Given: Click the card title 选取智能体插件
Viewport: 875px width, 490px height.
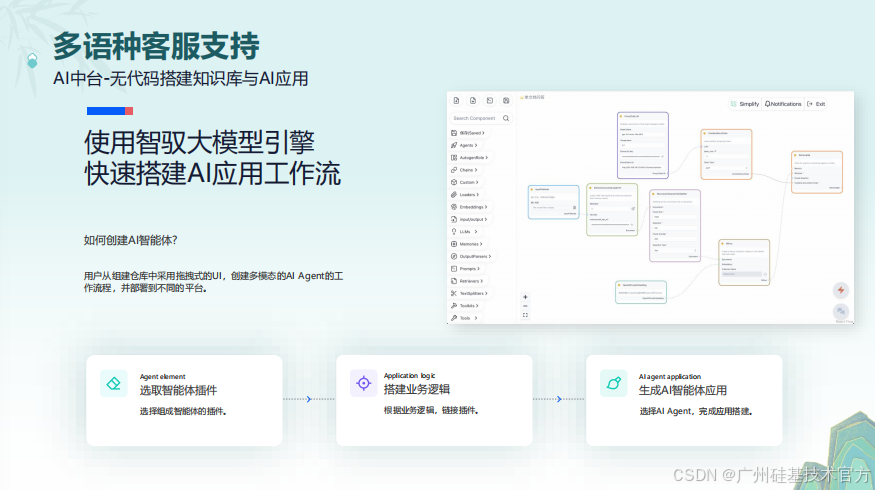Looking at the screenshot, I should (x=178, y=390).
